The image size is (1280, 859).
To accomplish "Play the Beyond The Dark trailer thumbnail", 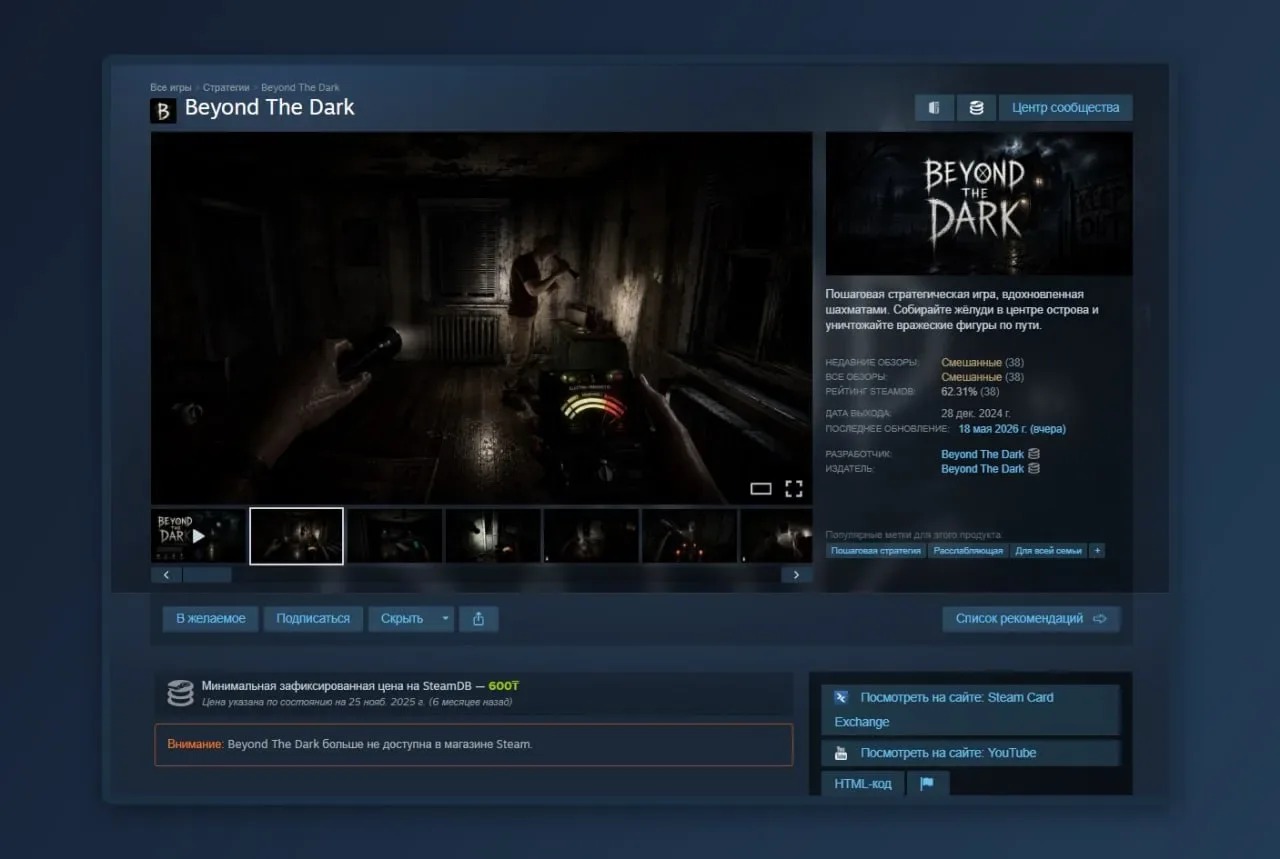I will tap(198, 536).
